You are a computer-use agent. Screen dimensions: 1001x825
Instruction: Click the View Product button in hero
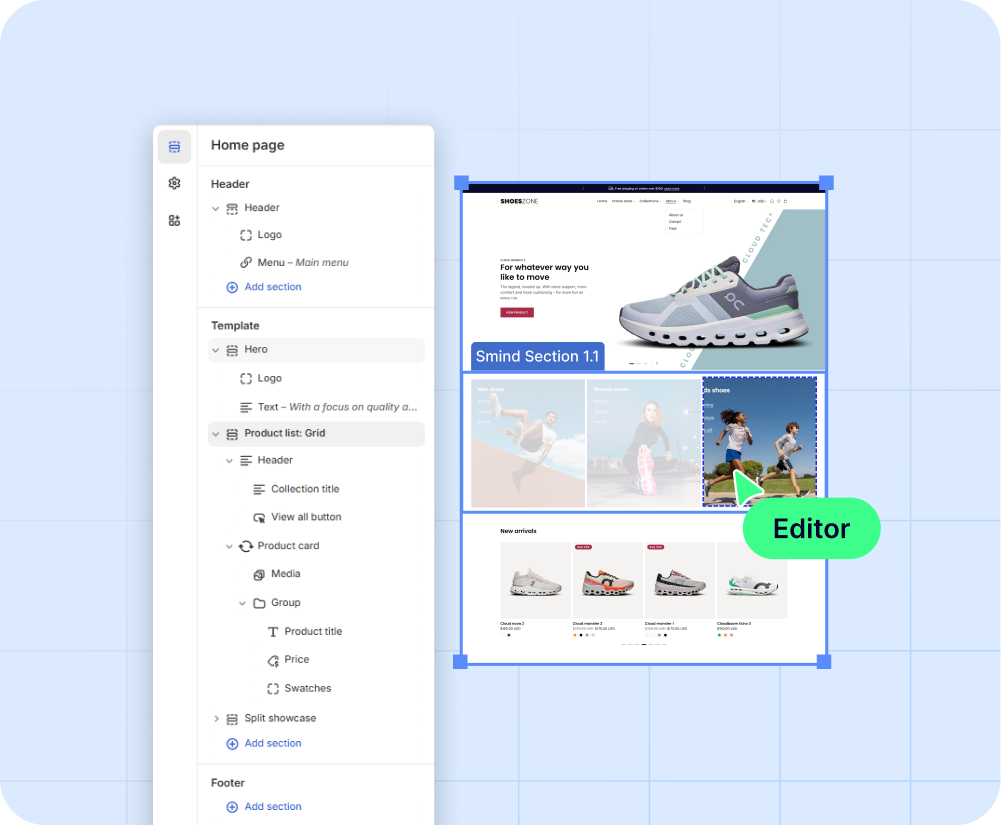tap(517, 312)
